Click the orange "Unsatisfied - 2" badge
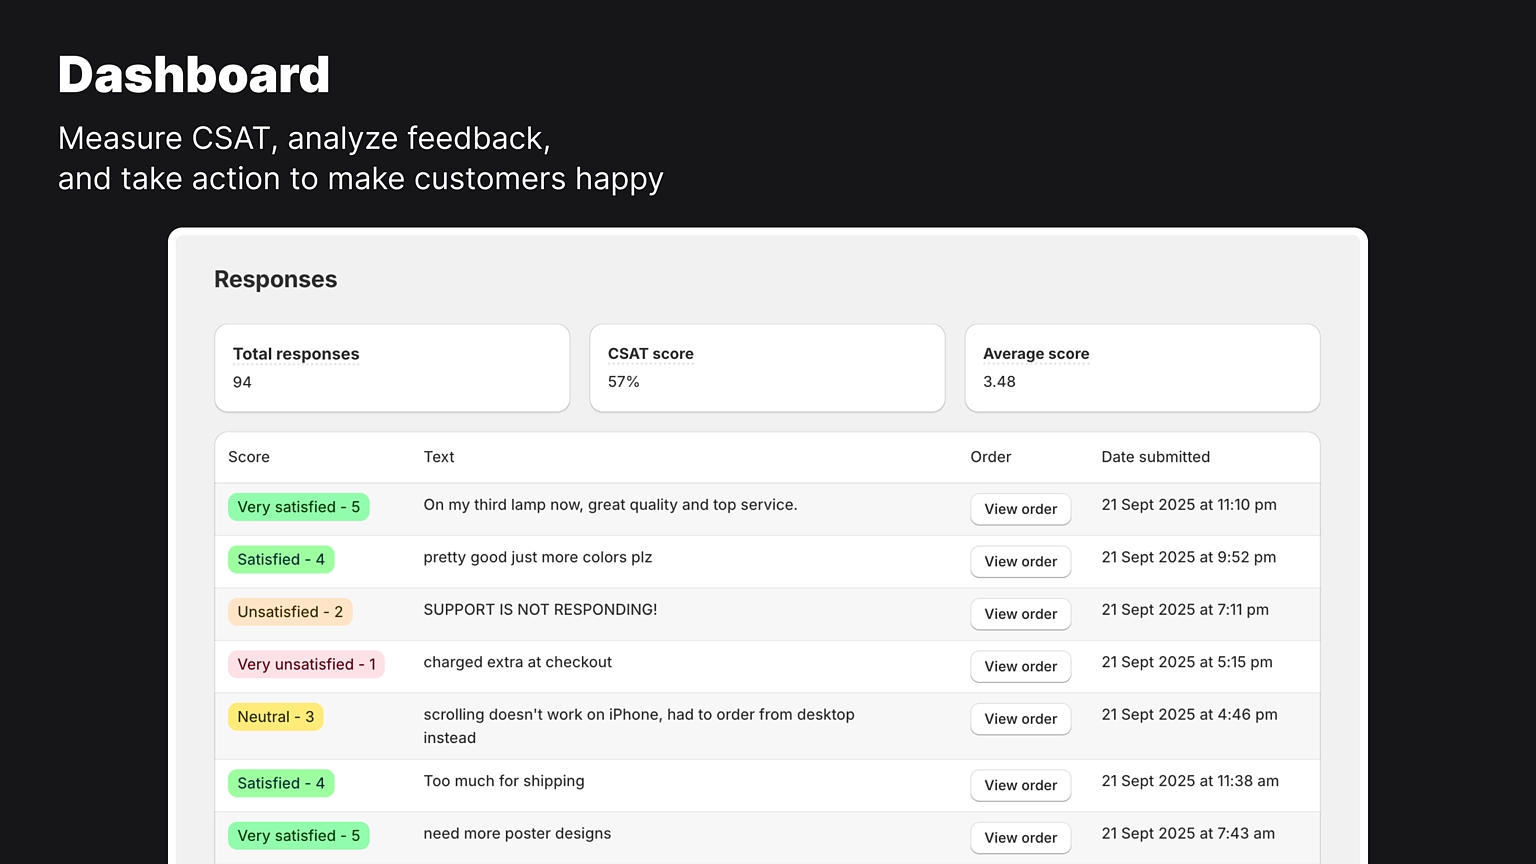1536x864 pixels. [x=290, y=611]
